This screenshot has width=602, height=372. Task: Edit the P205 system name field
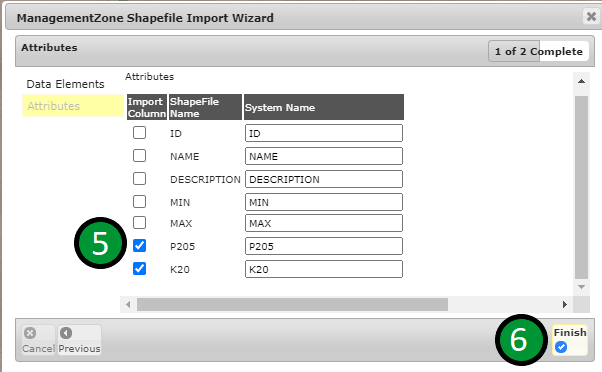click(x=324, y=246)
